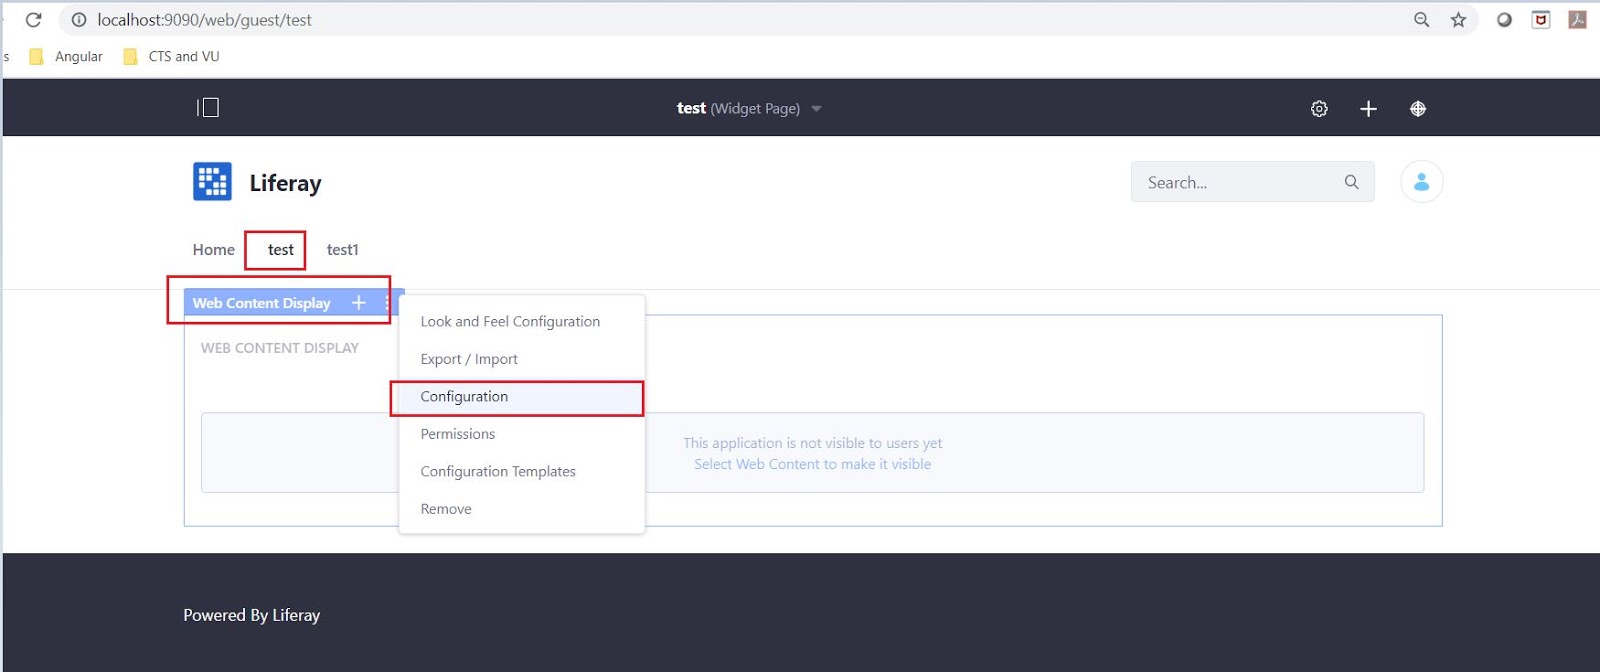This screenshot has width=1600, height=672.
Task: Add content via Web Content Display plus icon
Action: point(358,303)
